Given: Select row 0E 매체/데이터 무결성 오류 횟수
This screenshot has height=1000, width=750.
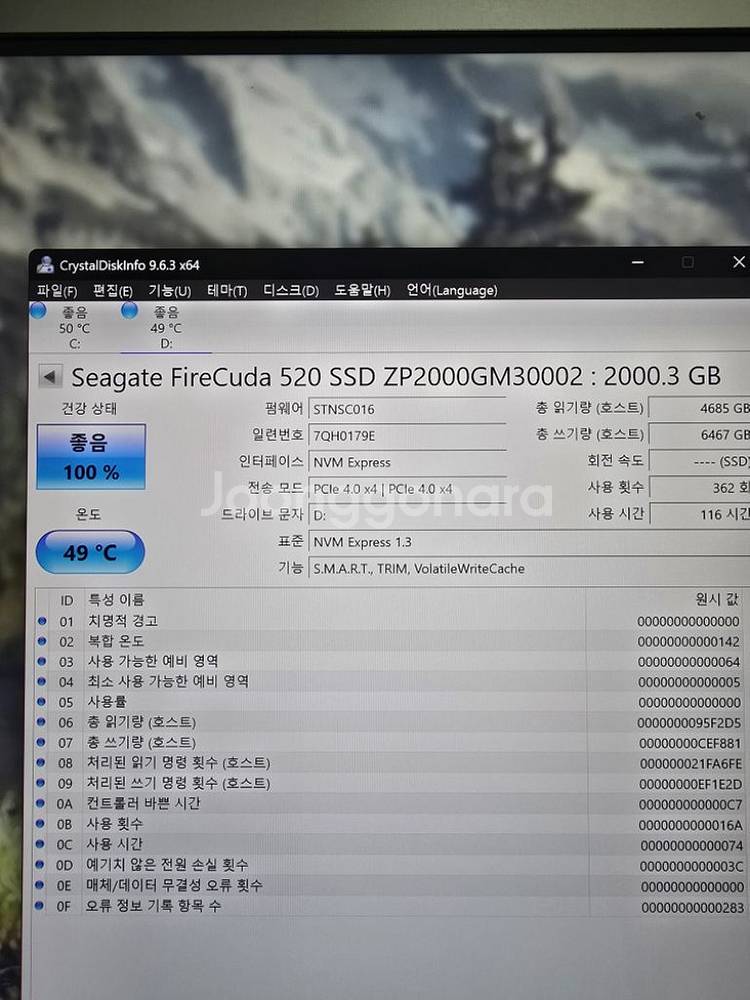Looking at the screenshot, I should pos(389,886).
